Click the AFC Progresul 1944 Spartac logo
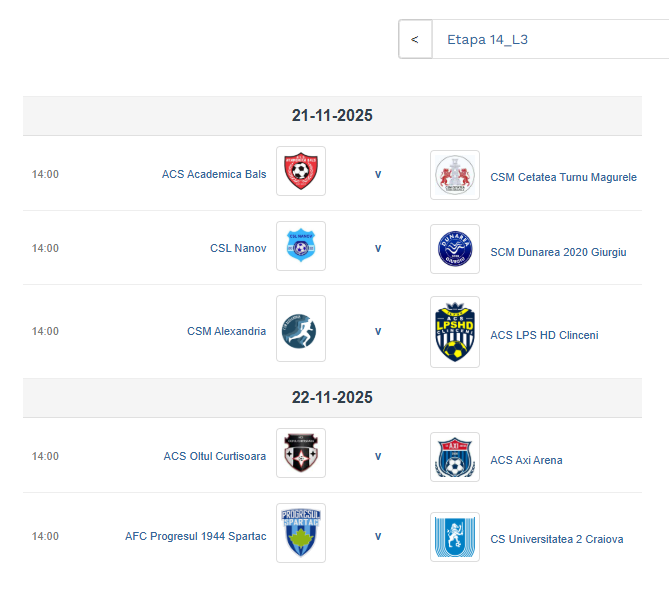 coord(300,531)
